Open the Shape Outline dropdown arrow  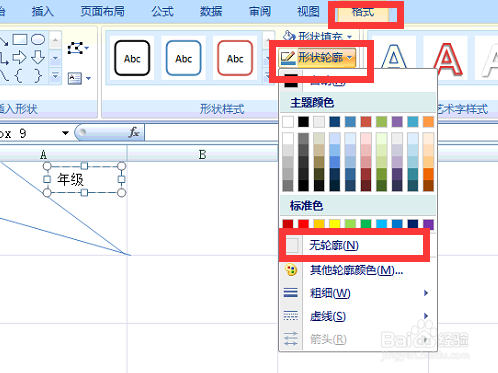(x=349, y=58)
